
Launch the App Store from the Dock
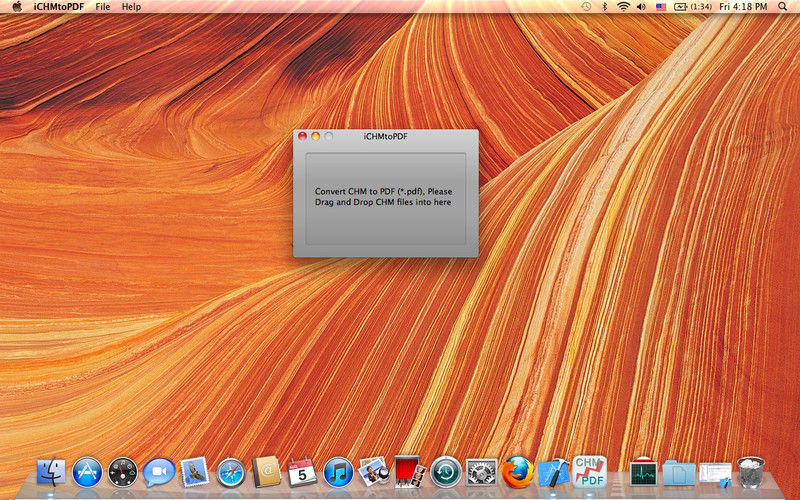(x=87, y=471)
